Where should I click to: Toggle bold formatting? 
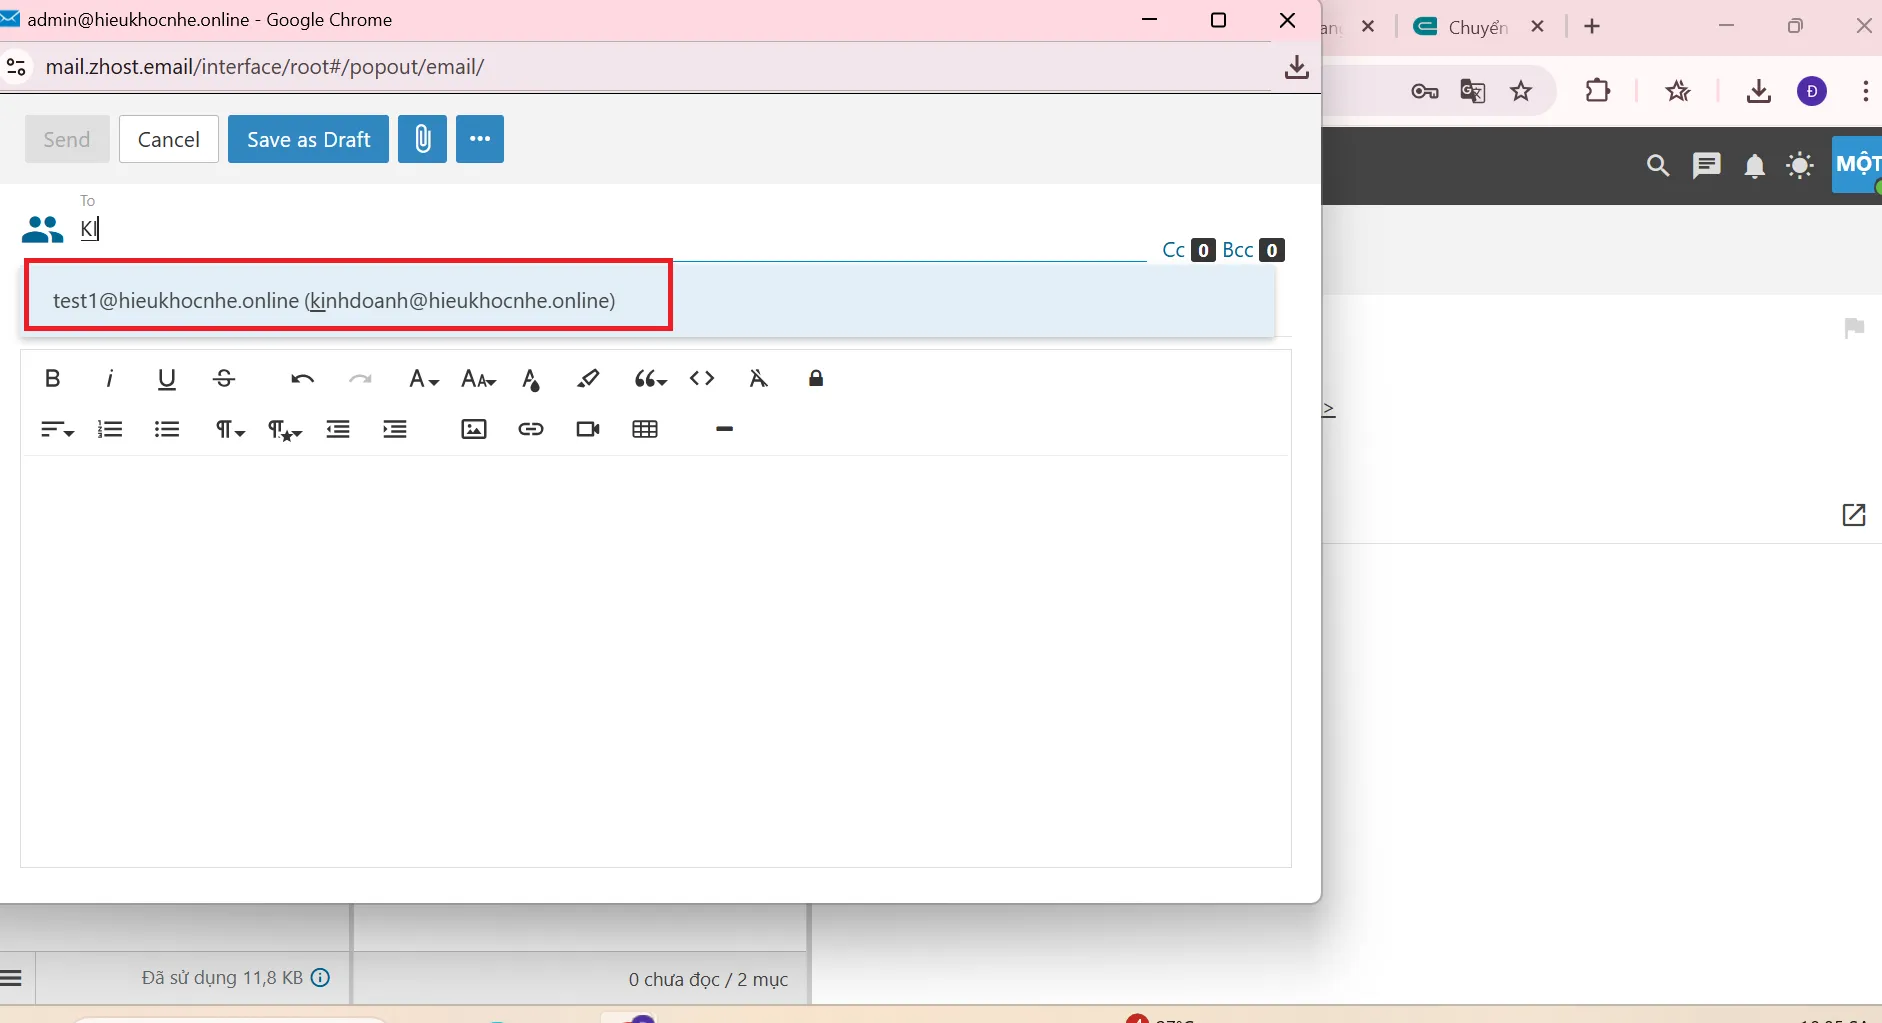(x=53, y=378)
